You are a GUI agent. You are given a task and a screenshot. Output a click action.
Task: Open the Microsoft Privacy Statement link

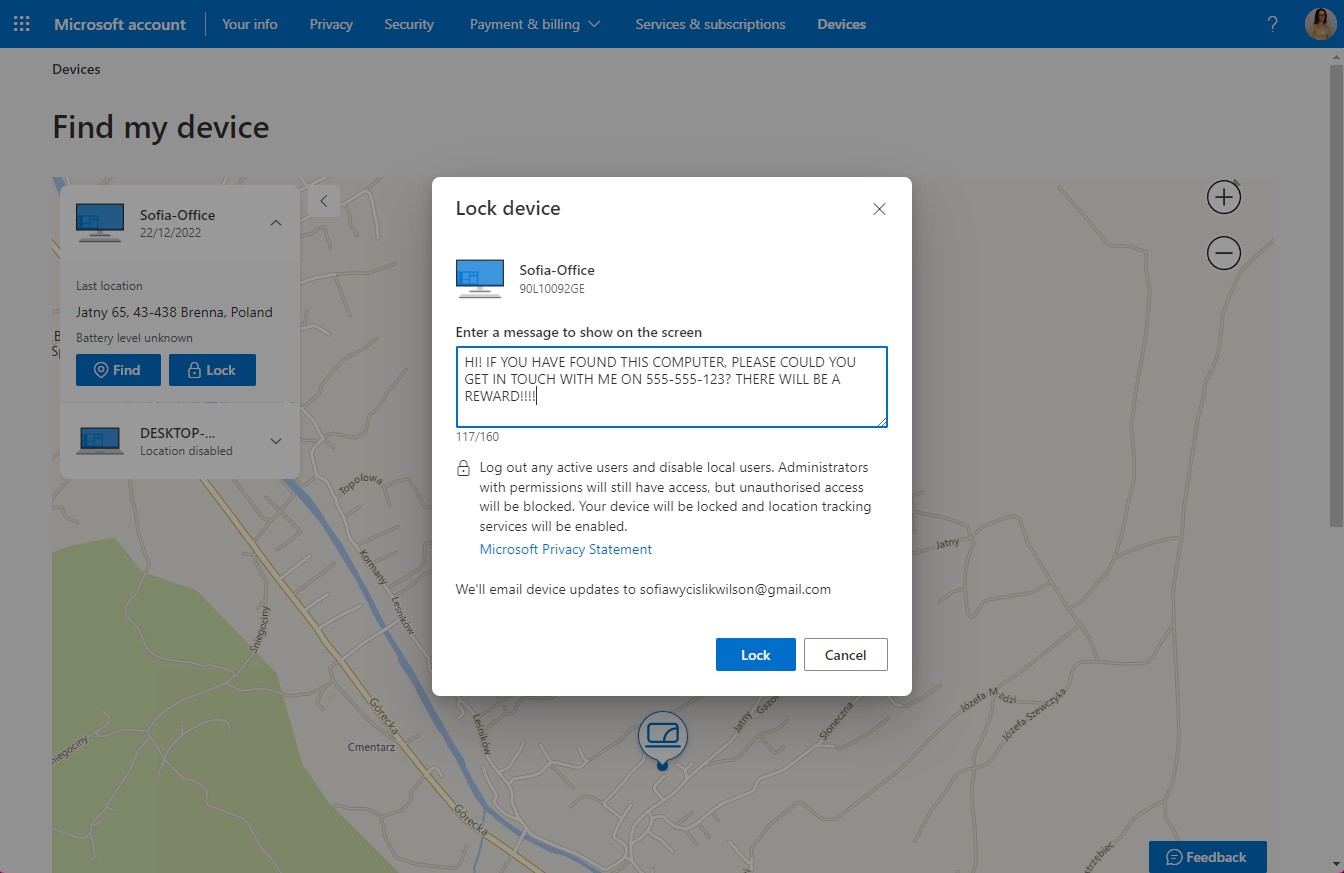566,549
